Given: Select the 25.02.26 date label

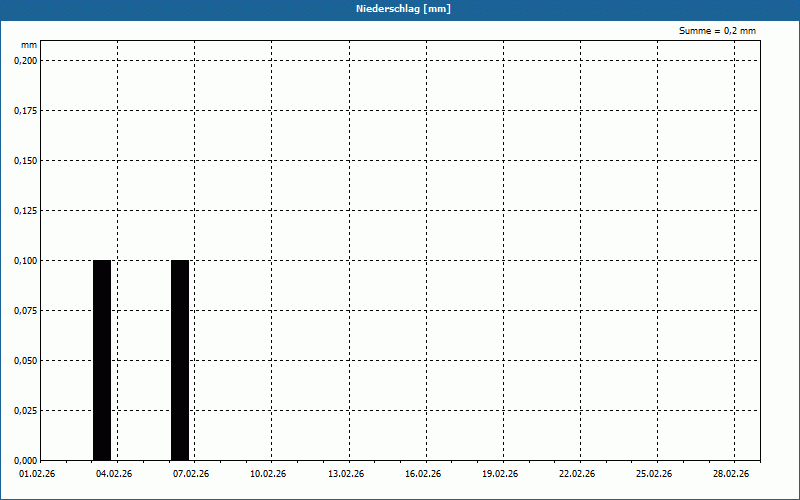Looking at the screenshot, I should (654, 474).
